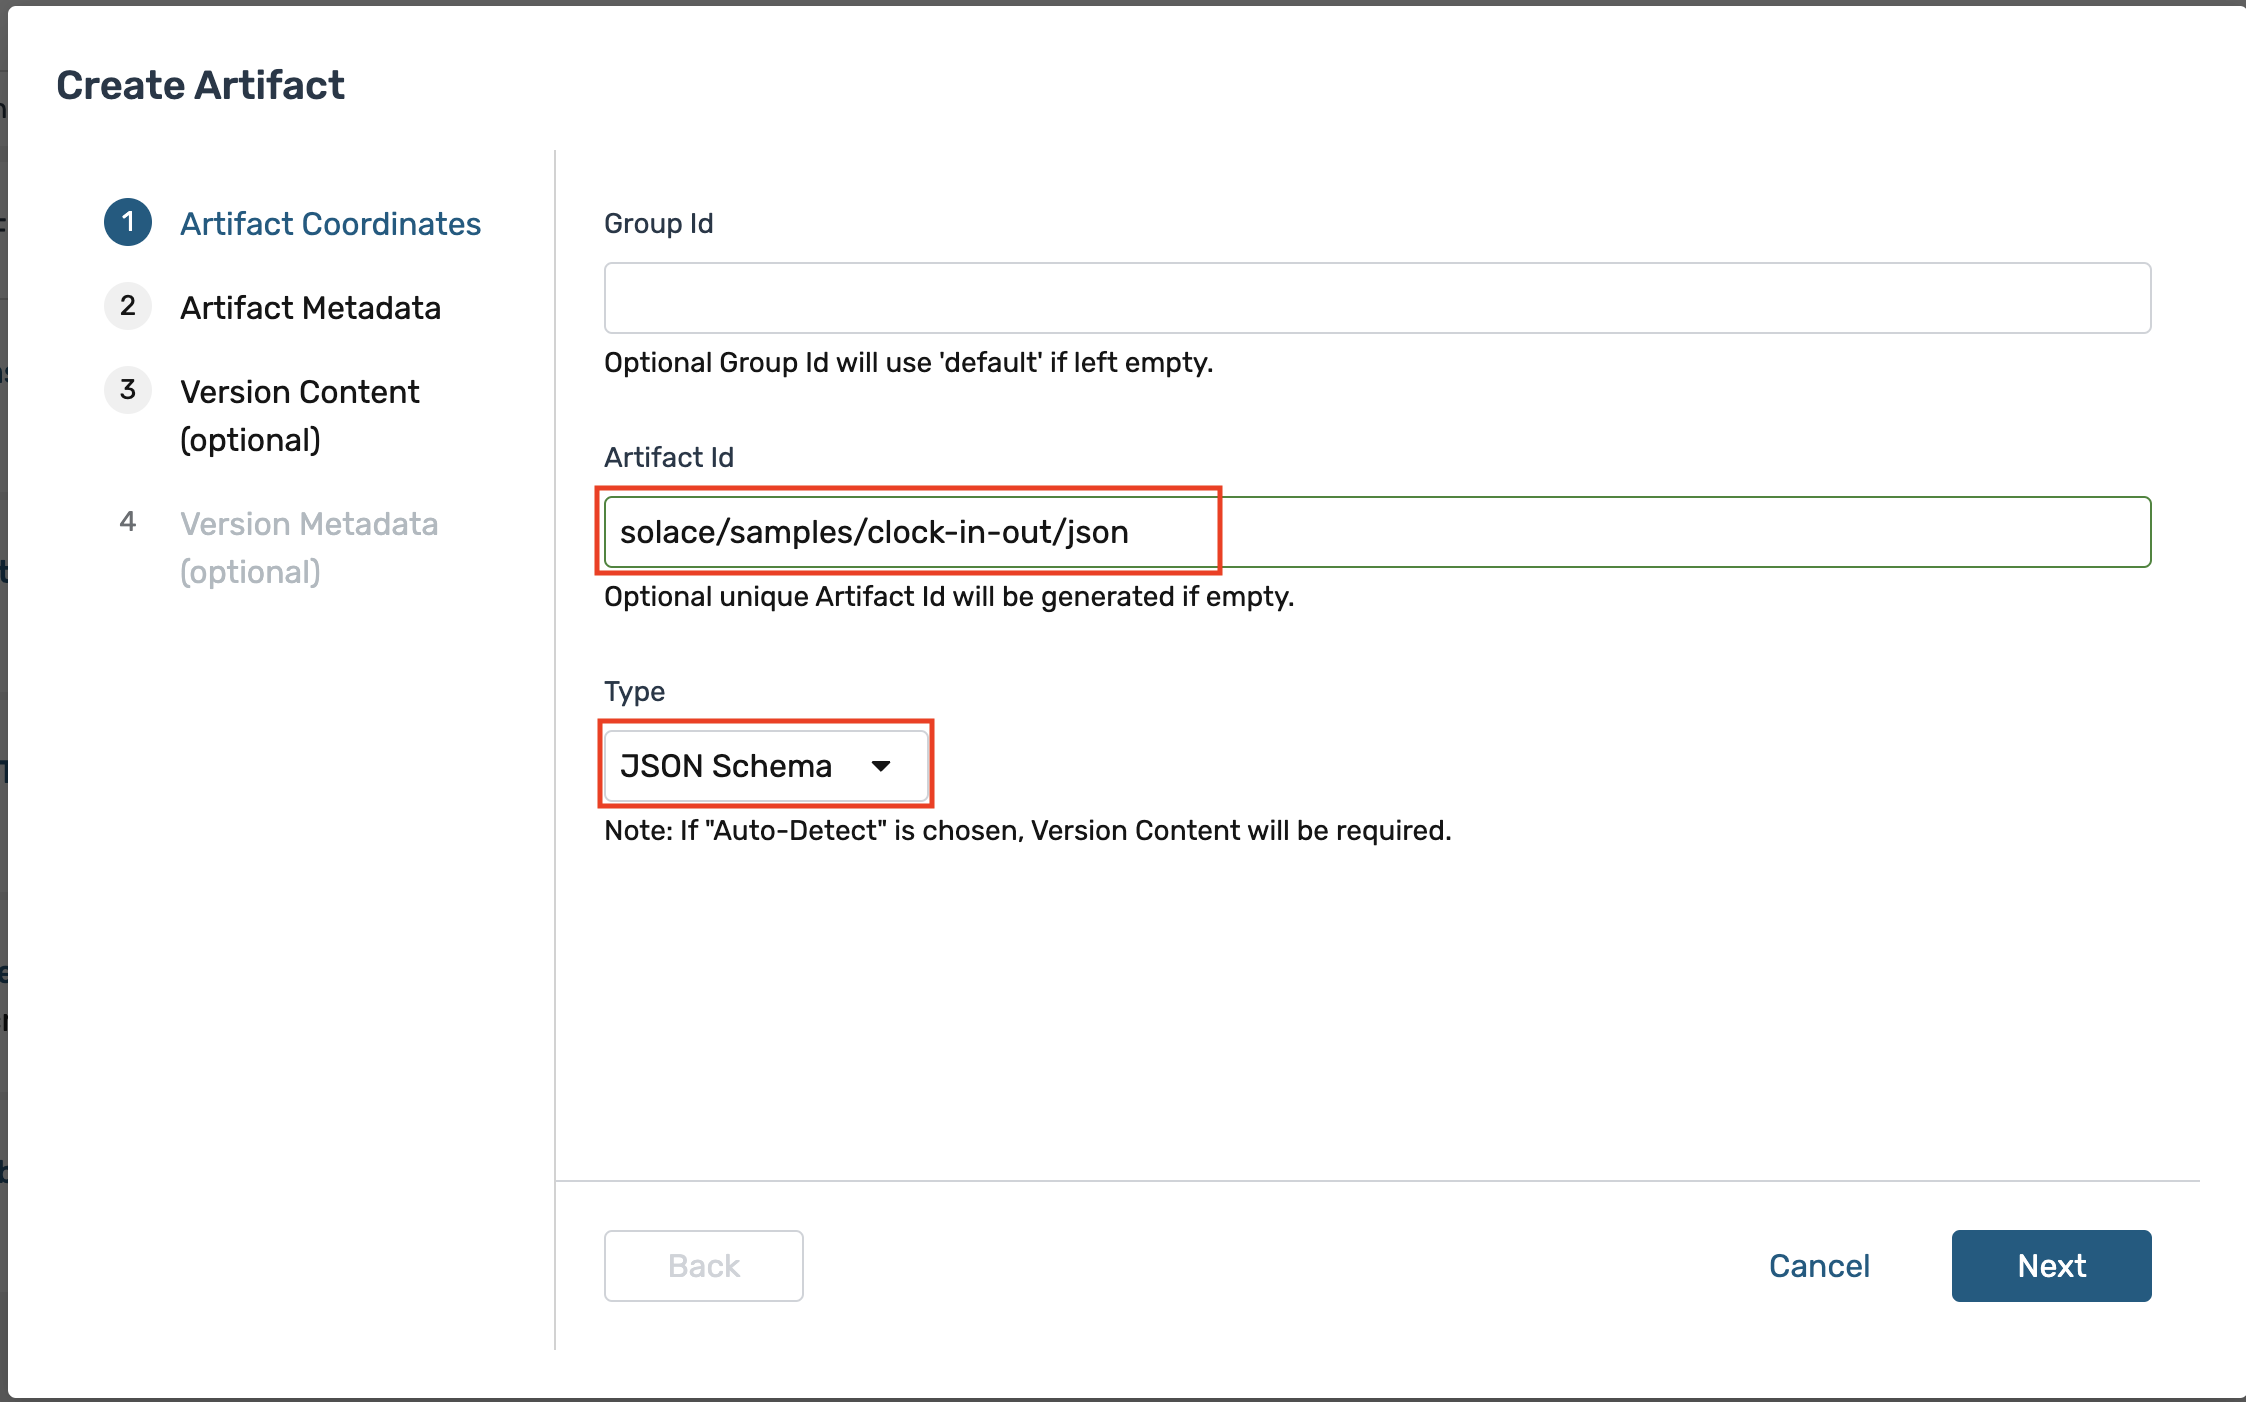Screen dimensions: 2246x1402
Task: Click the Cancel link
Action: pyautogui.click(x=1818, y=1266)
